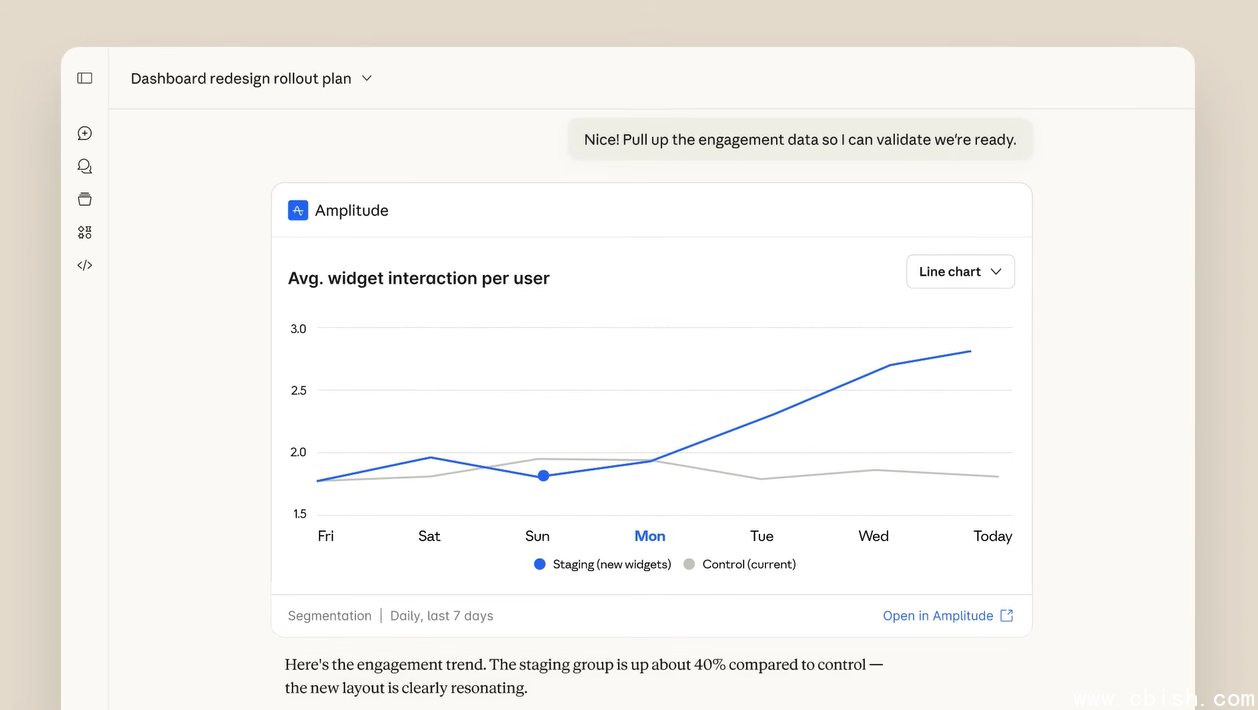Click the Today label on the x-axis
1258x710 pixels.
(992, 536)
